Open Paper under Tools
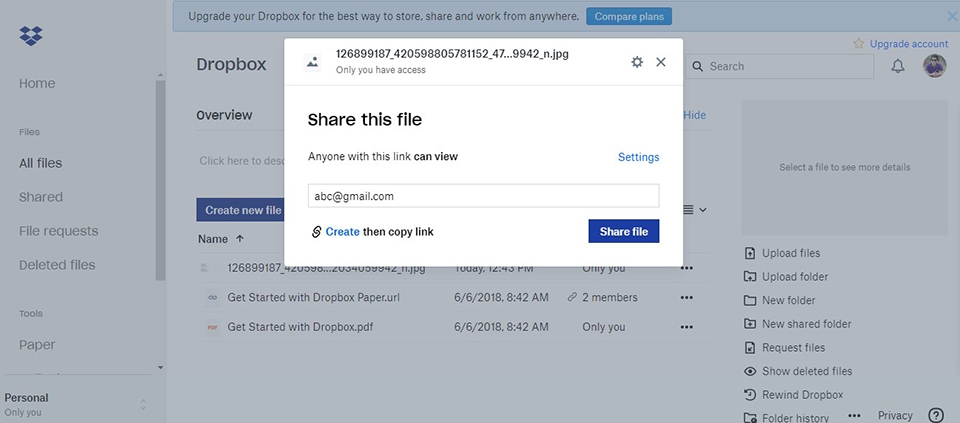This screenshot has height=423, width=960. click(x=37, y=345)
